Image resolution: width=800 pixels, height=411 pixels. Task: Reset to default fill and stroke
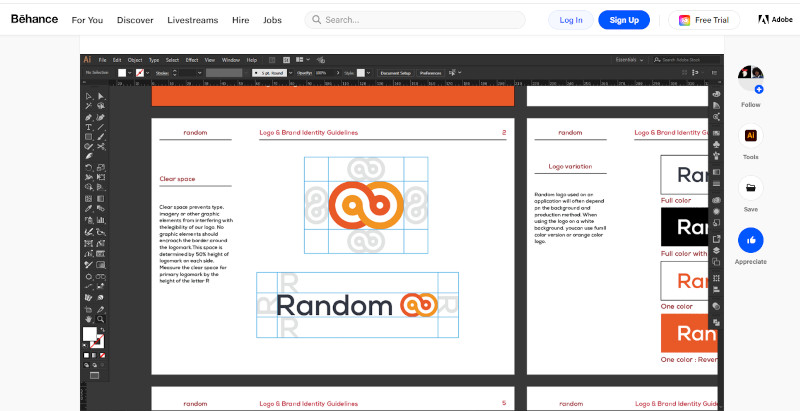tap(85, 345)
